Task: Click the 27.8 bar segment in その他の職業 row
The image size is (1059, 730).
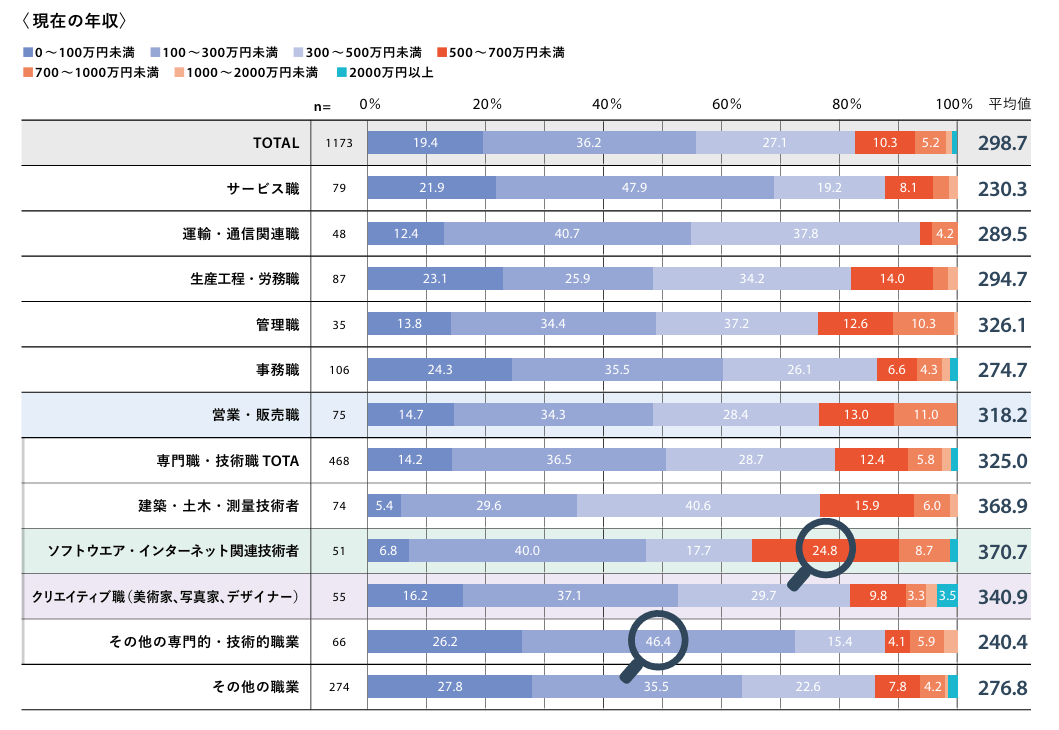Action: (450, 687)
